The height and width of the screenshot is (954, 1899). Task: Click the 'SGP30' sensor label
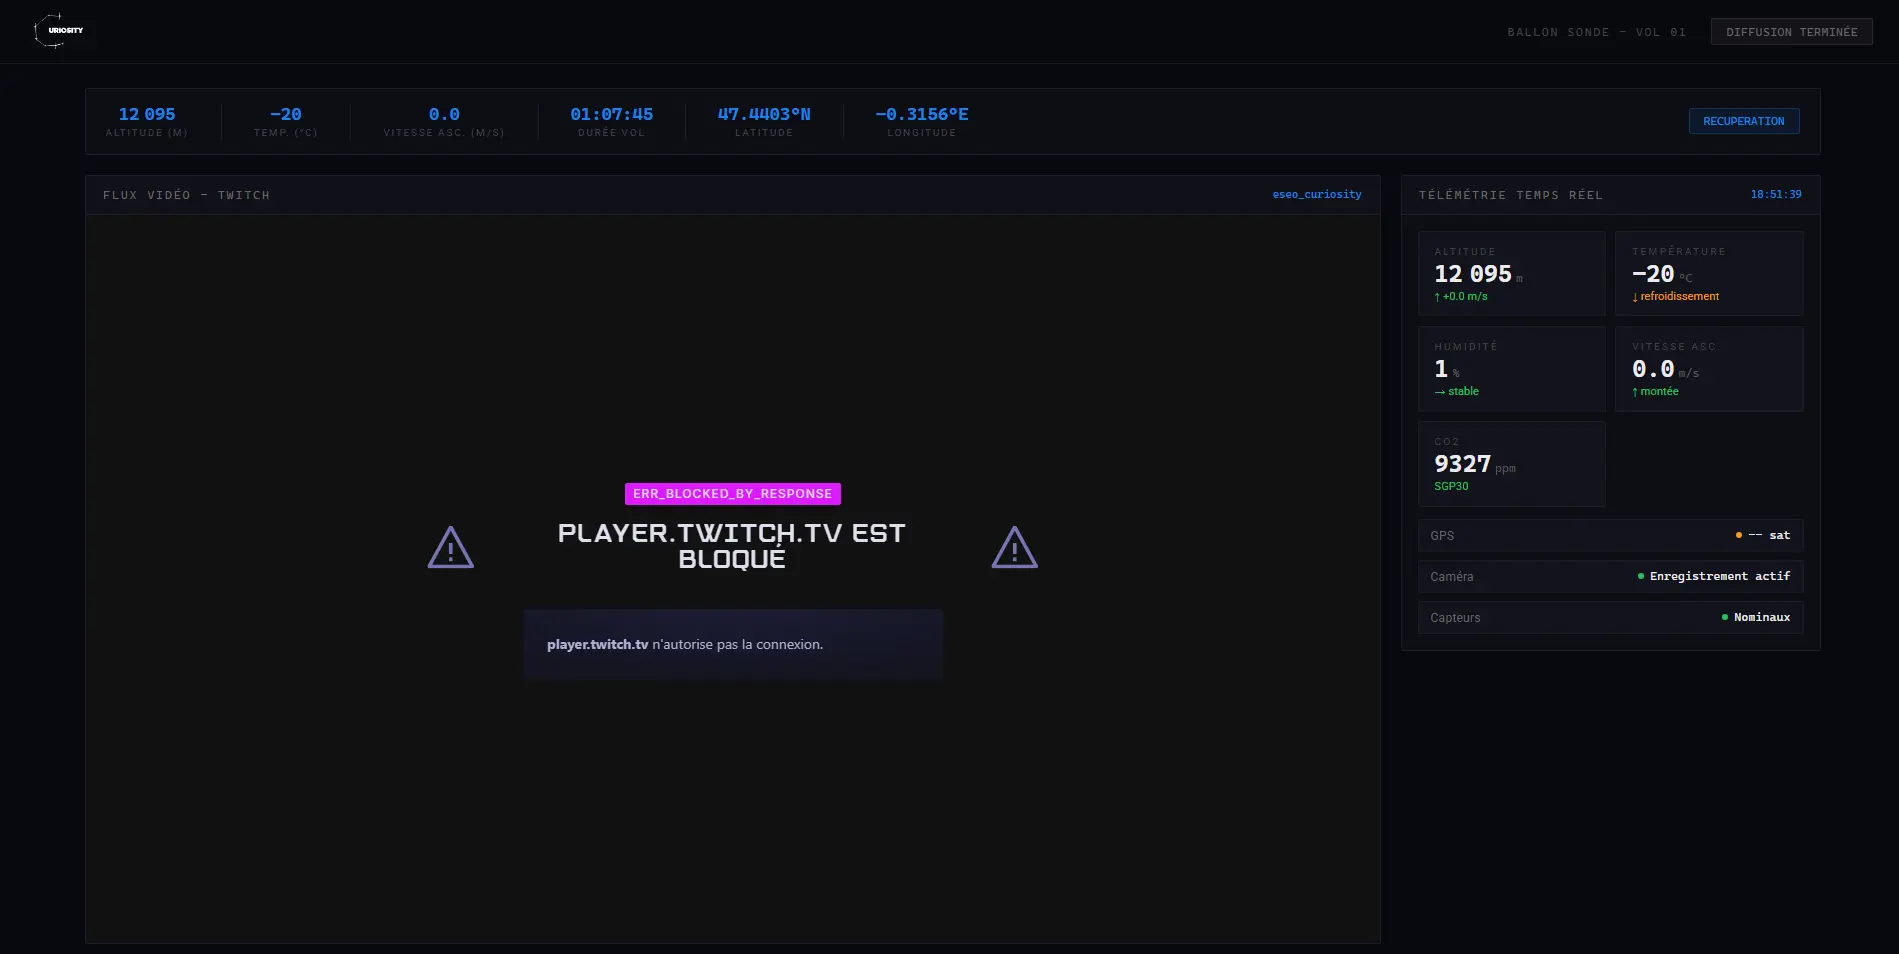tap(1451, 486)
